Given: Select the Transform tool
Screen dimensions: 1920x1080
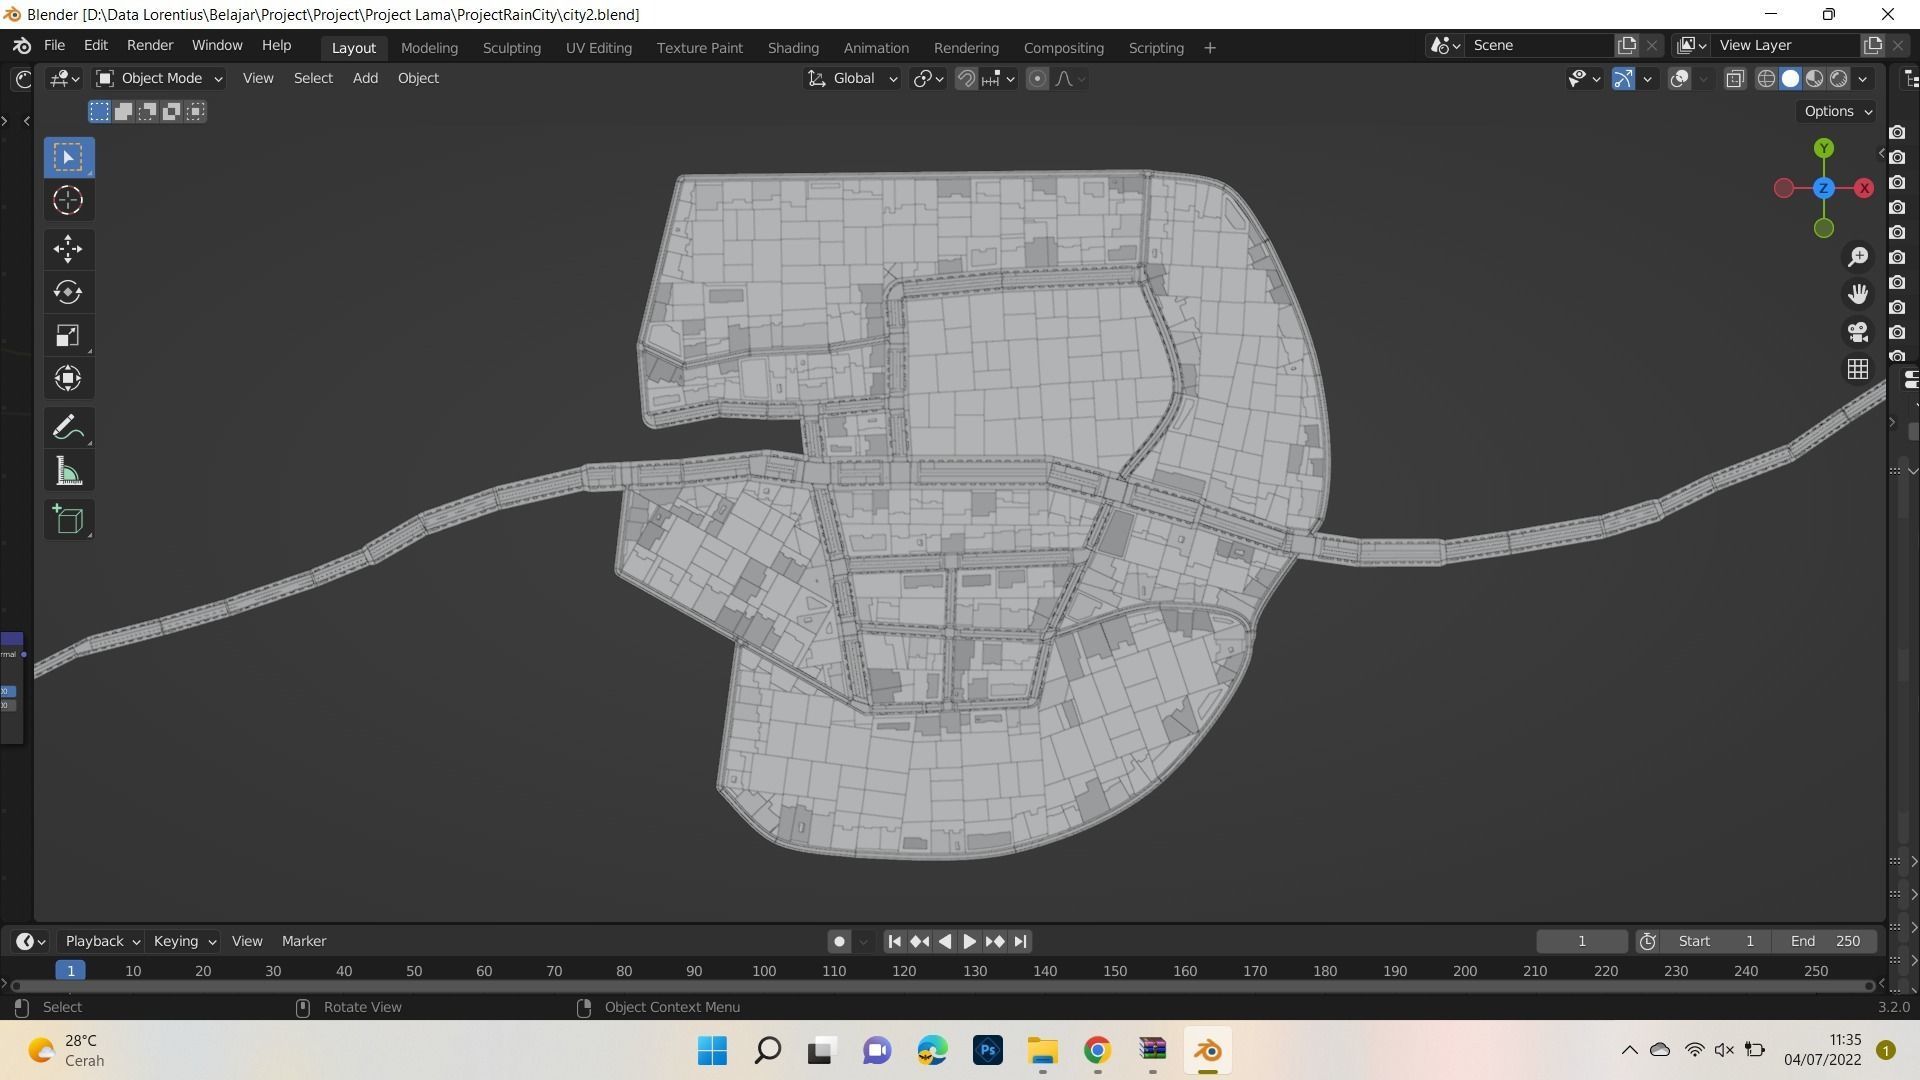Looking at the screenshot, I should (x=68, y=378).
